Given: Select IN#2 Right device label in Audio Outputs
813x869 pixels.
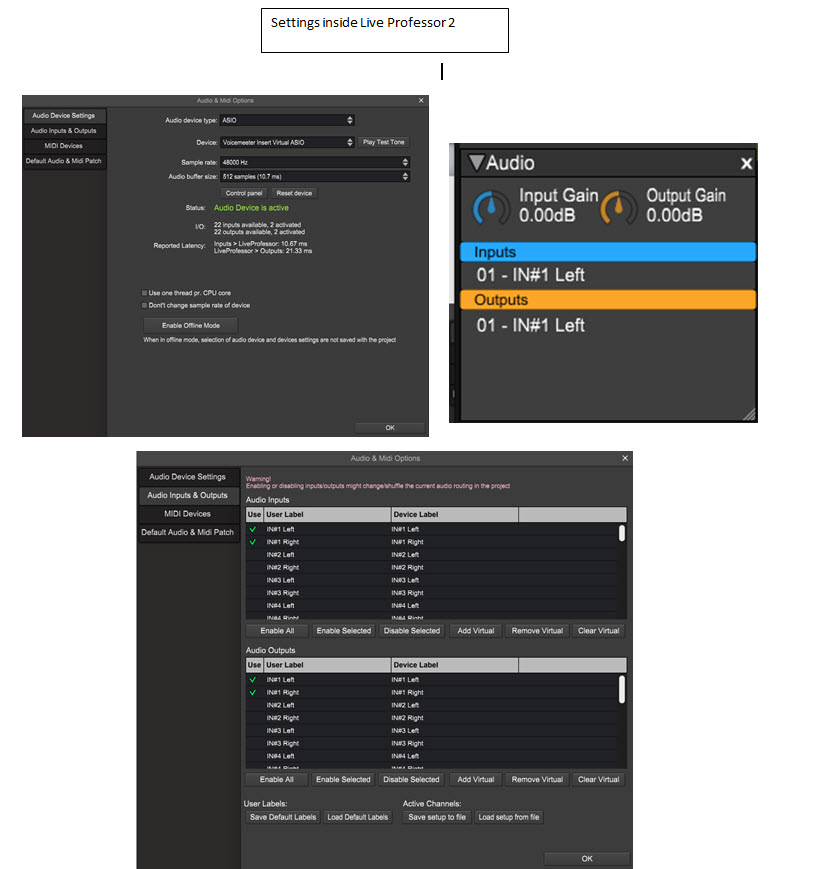Looking at the screenshot, I should pos(407,718).
